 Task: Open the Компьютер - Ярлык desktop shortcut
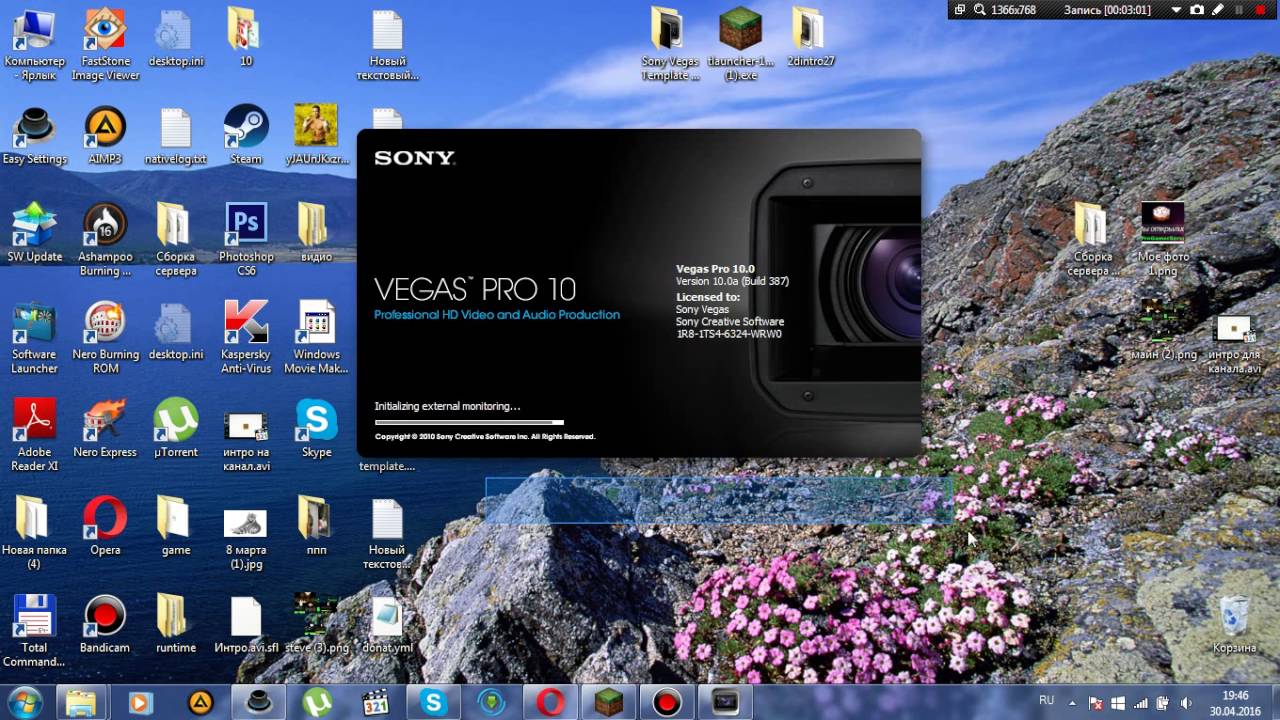click(x=34, y=43)
